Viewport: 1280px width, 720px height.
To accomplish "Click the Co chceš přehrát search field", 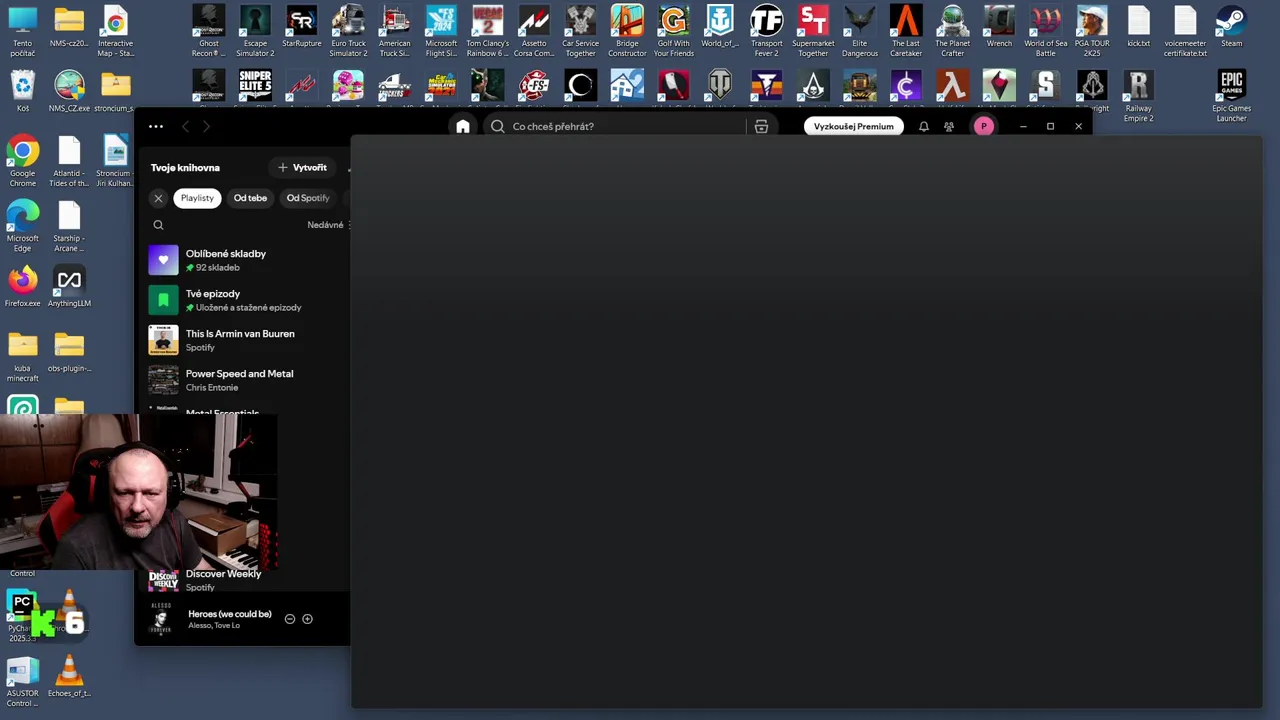I will point(615,126).
